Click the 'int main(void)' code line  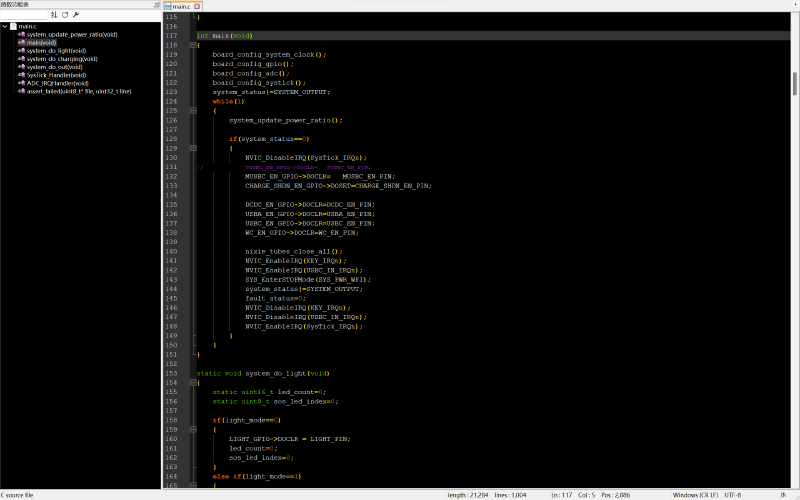pyautogui.click(x=224, y=36)
